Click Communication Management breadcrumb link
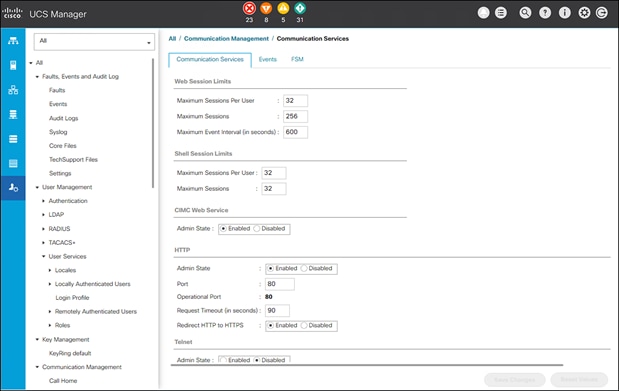 click(x=226, y=39)
